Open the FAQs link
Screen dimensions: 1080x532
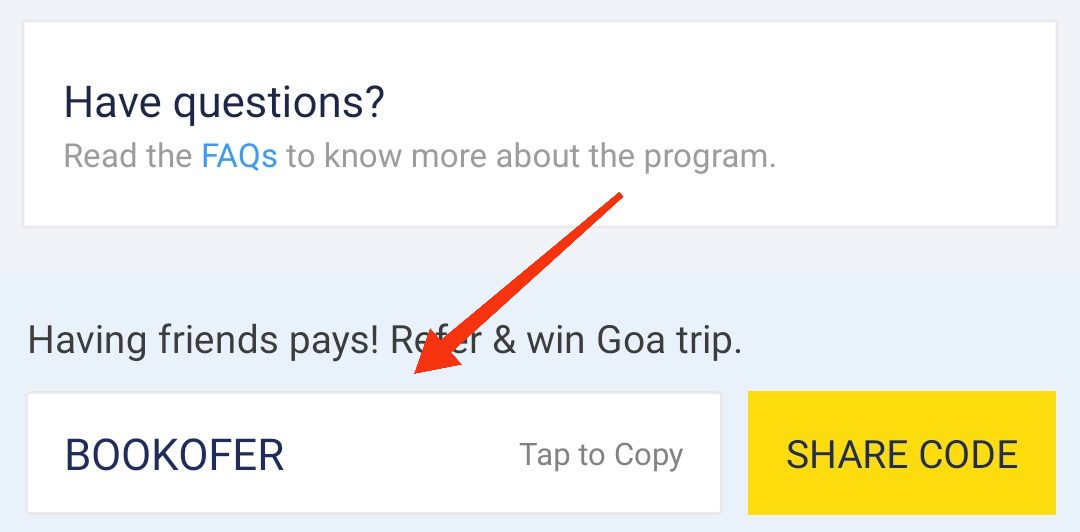click(239, 157)
